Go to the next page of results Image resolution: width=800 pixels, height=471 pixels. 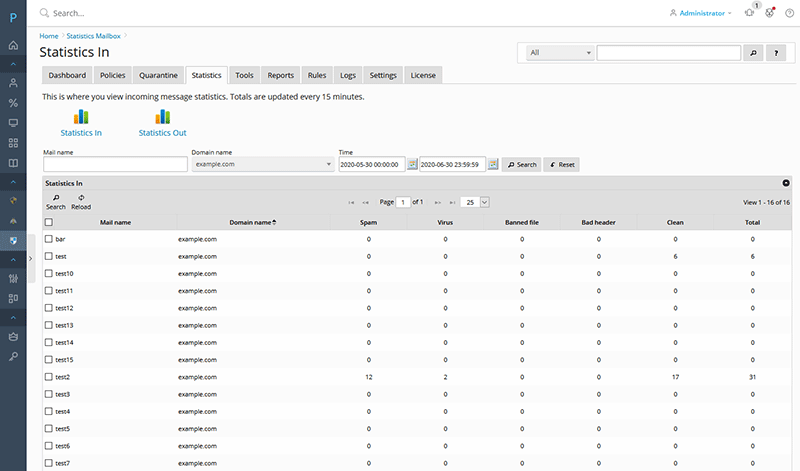[437, 203]
